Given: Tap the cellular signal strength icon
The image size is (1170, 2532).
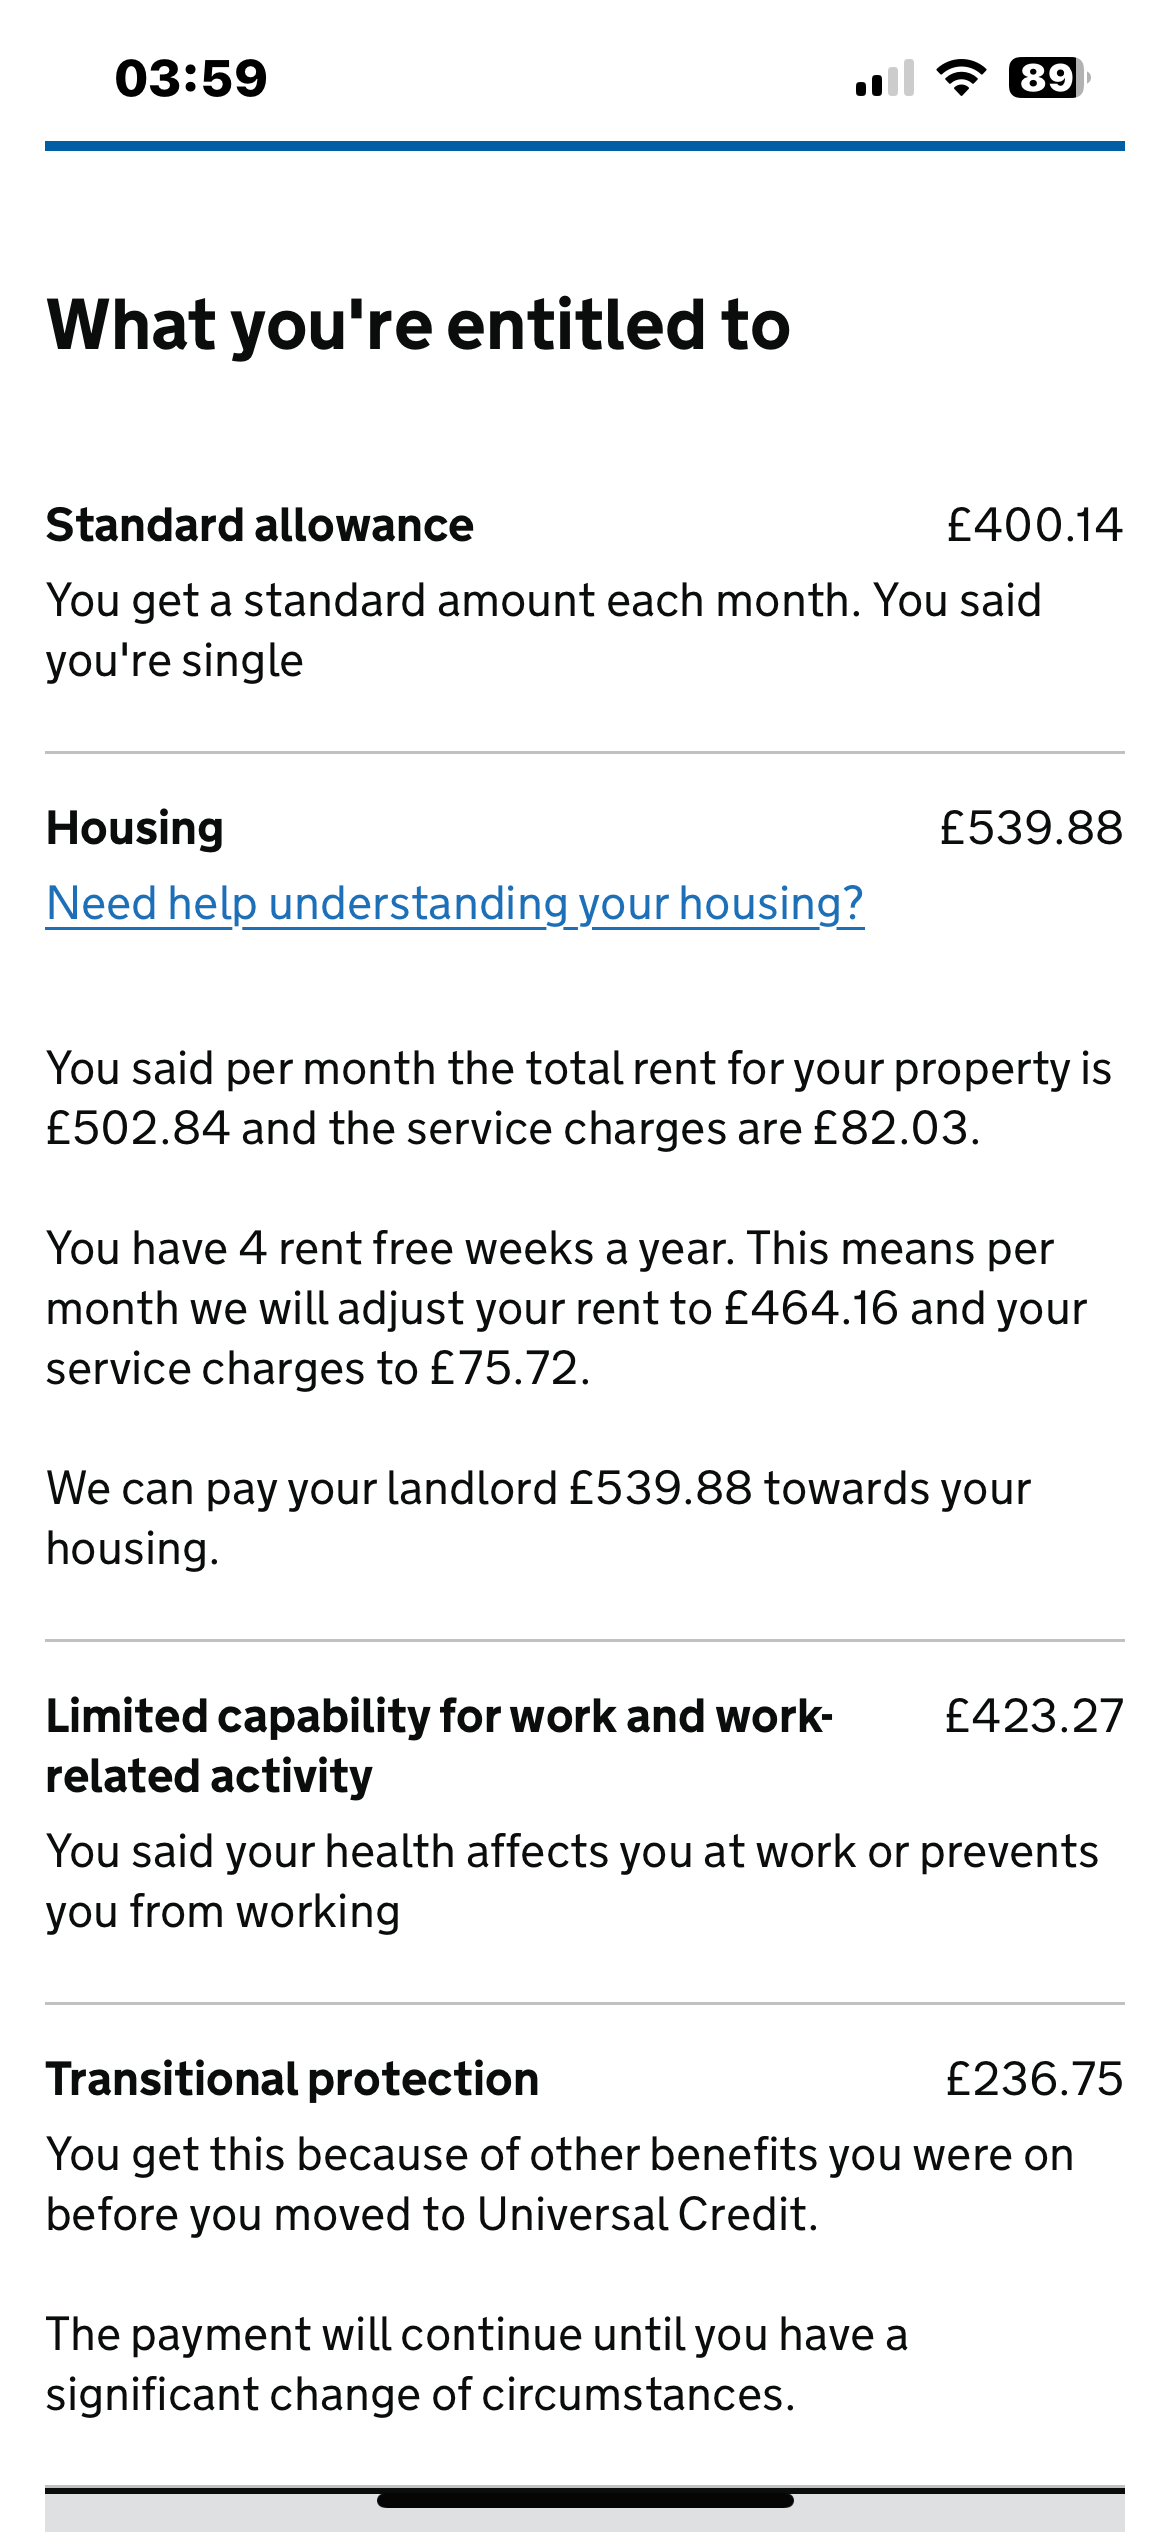Looking at the screenshot, I should (x=885, y=78).
